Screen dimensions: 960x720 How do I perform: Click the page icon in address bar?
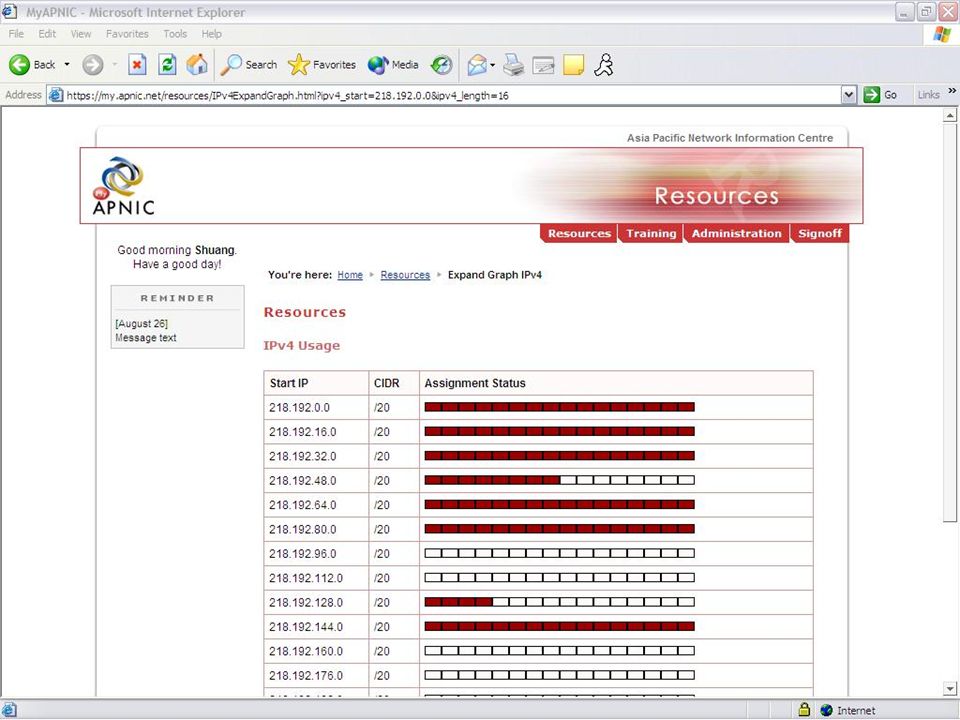[56, 95]
